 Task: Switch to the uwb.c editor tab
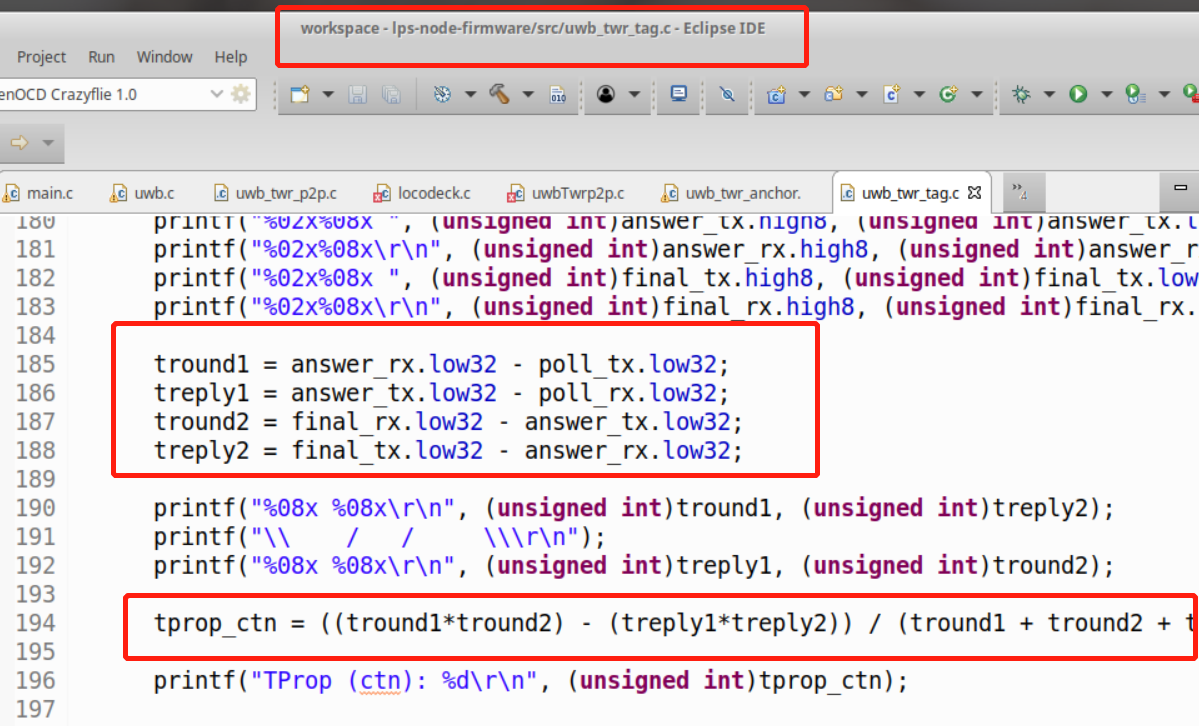click(x=142, y=193)
